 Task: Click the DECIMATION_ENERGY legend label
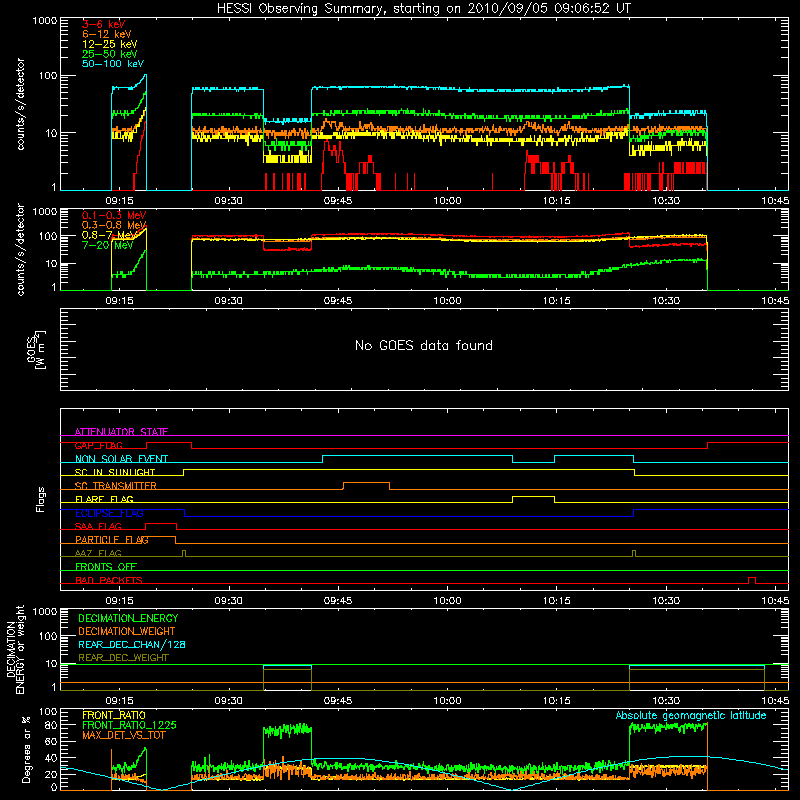pos(128,618)
